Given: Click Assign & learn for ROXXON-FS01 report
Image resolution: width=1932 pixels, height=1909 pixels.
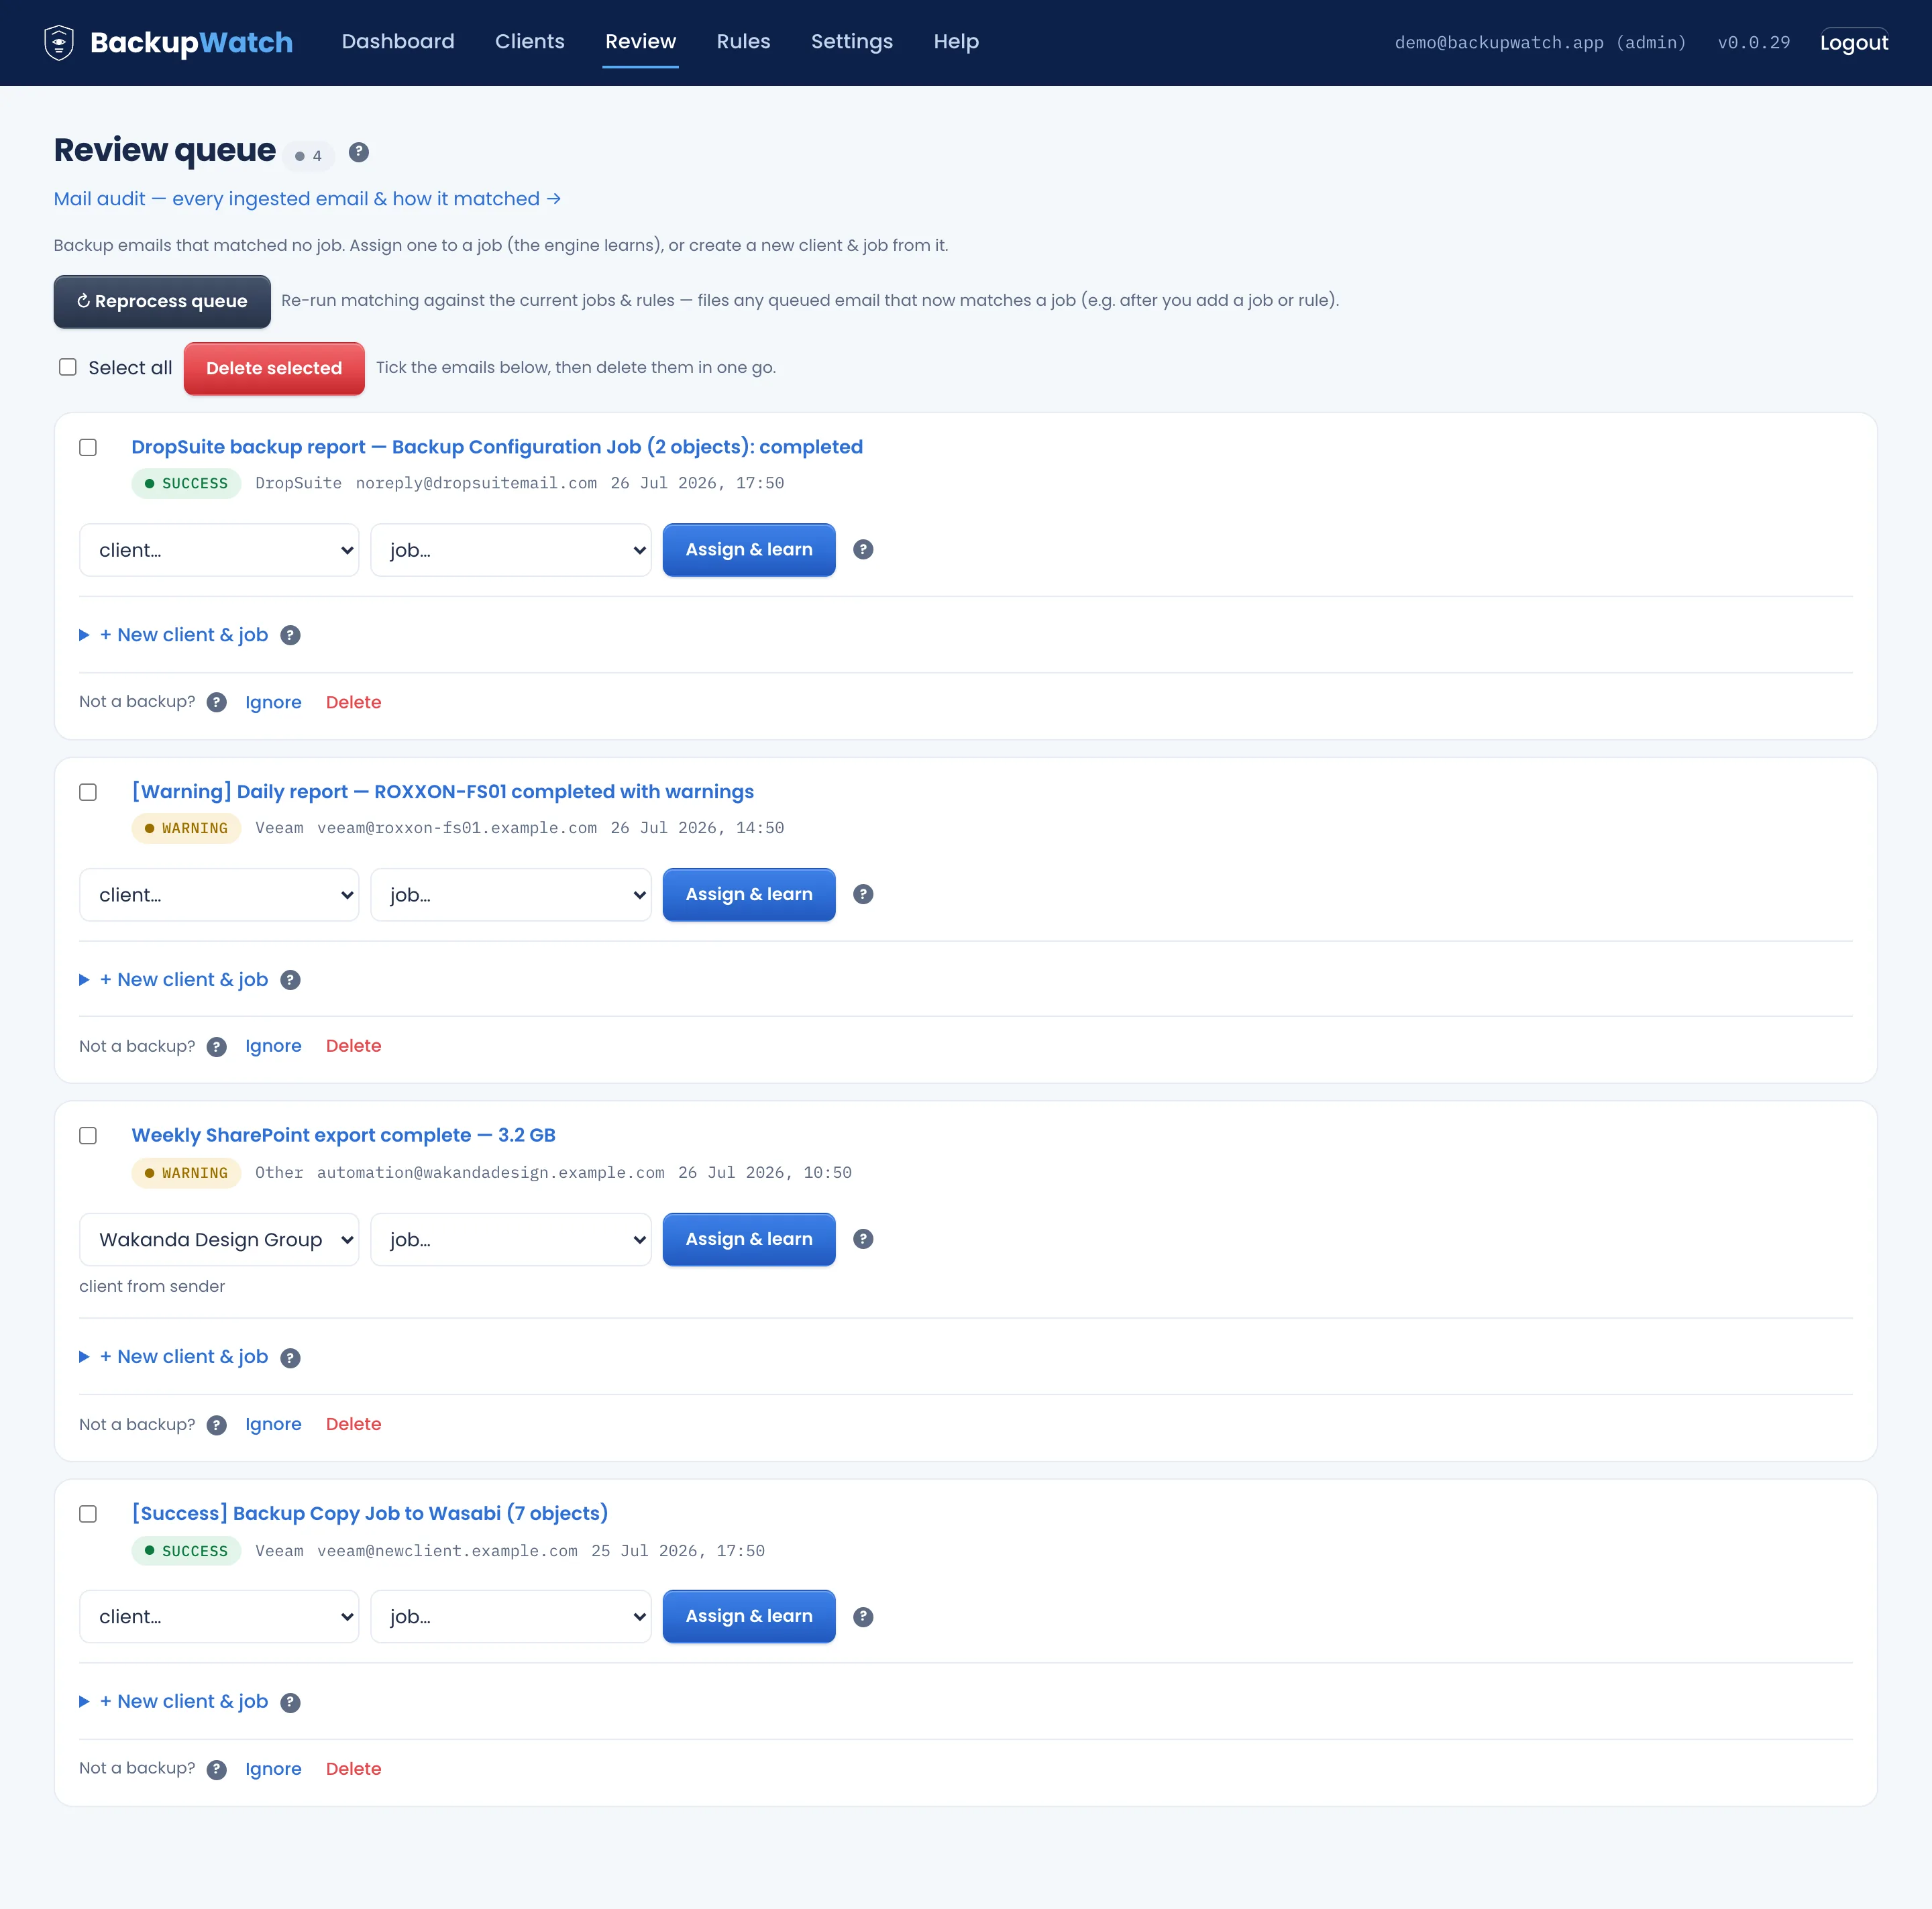Looking at the screenshot, I should [749, 894].
